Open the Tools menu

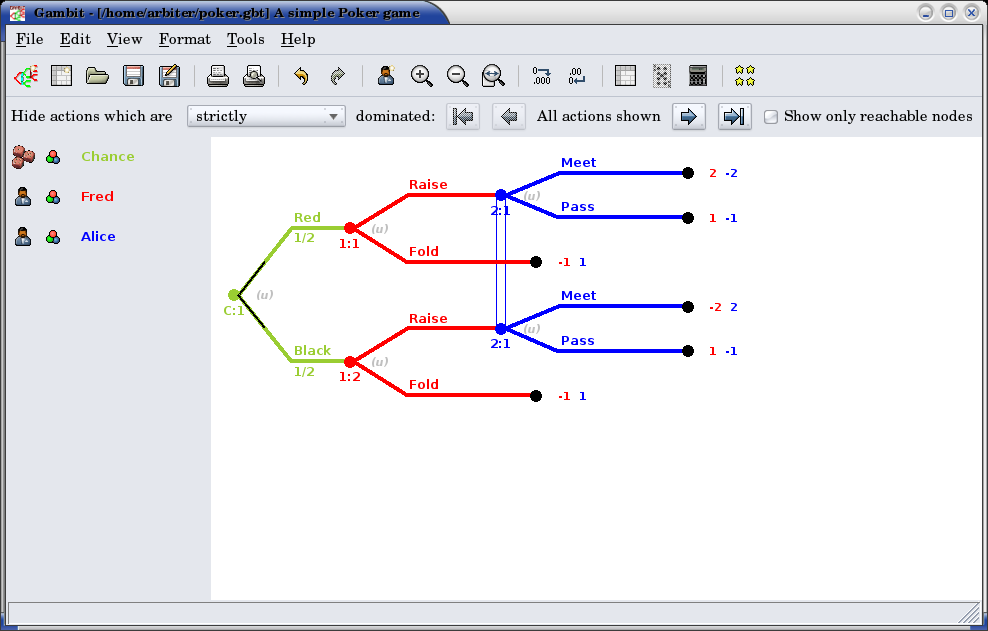[245, 39]
